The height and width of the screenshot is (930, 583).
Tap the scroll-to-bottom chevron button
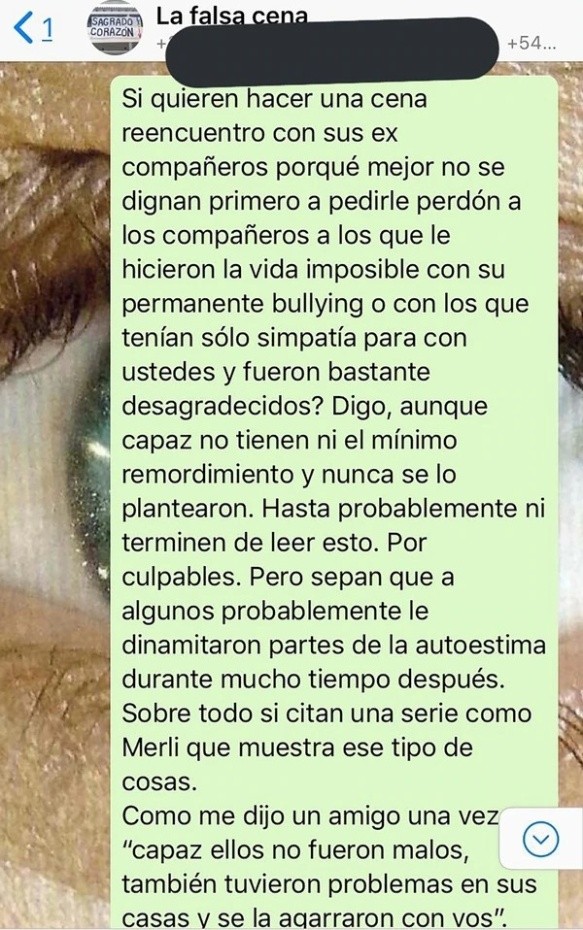(541, 839)
